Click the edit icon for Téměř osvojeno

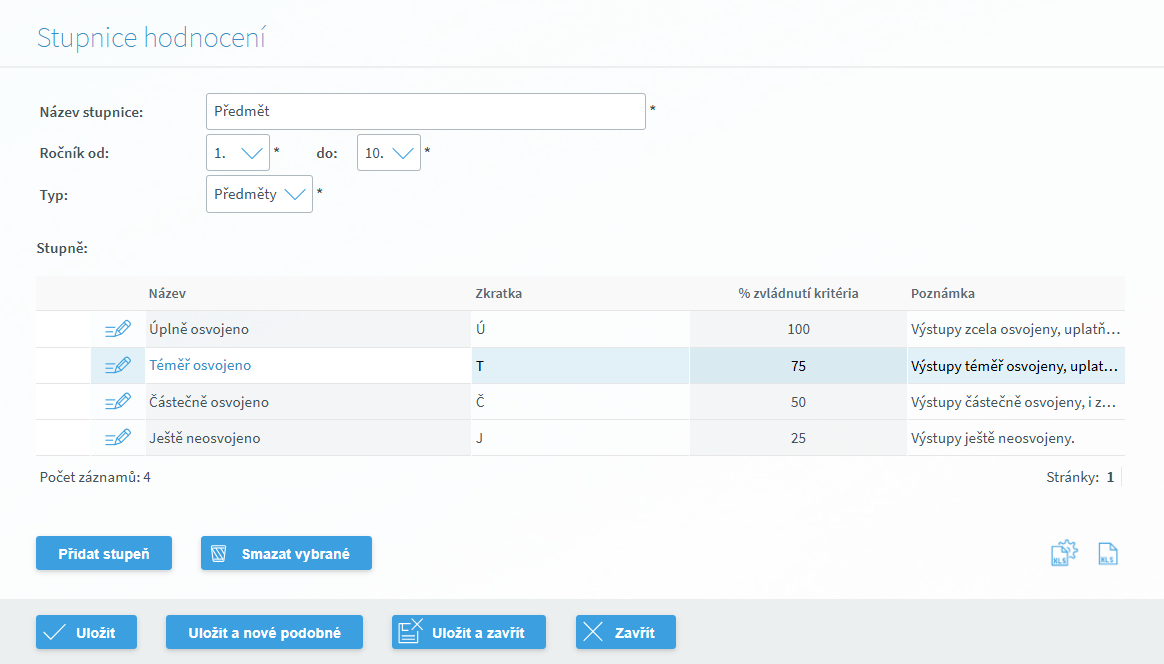coord(118,365)
